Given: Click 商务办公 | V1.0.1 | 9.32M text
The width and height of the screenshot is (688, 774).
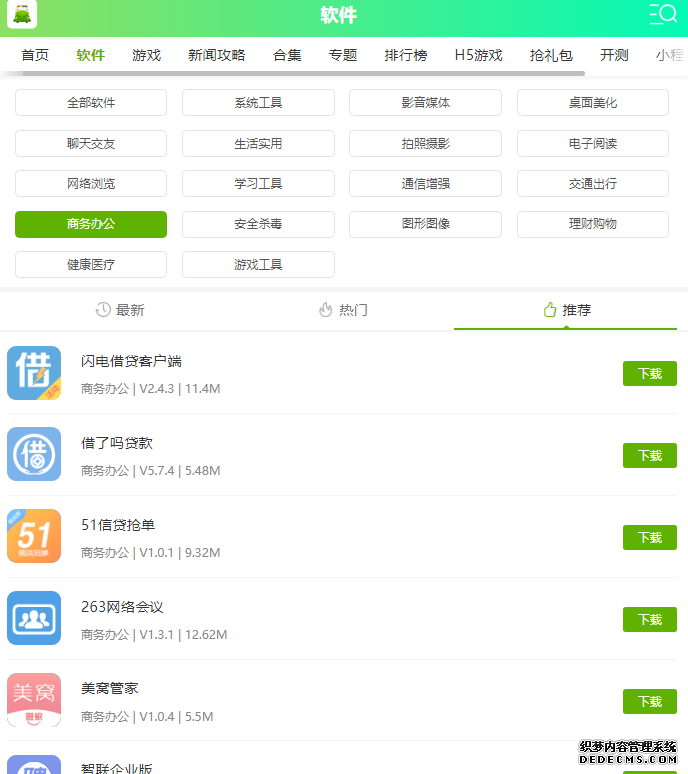Looking at the screenshot, I should pyautogui.click(x=151, y=553).
